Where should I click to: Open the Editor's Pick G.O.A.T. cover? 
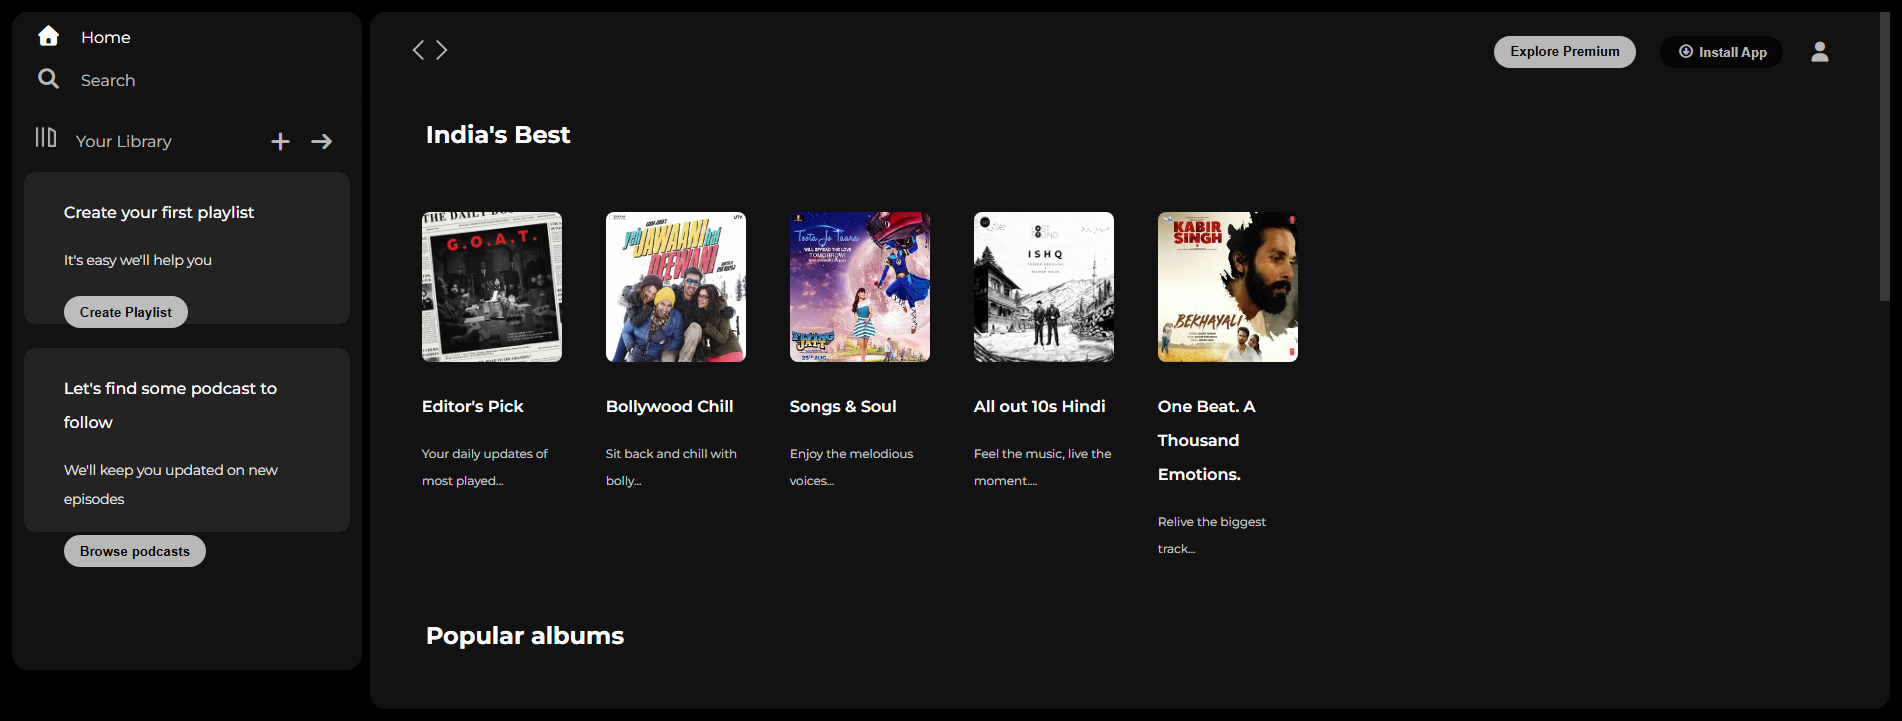[492, 287]
